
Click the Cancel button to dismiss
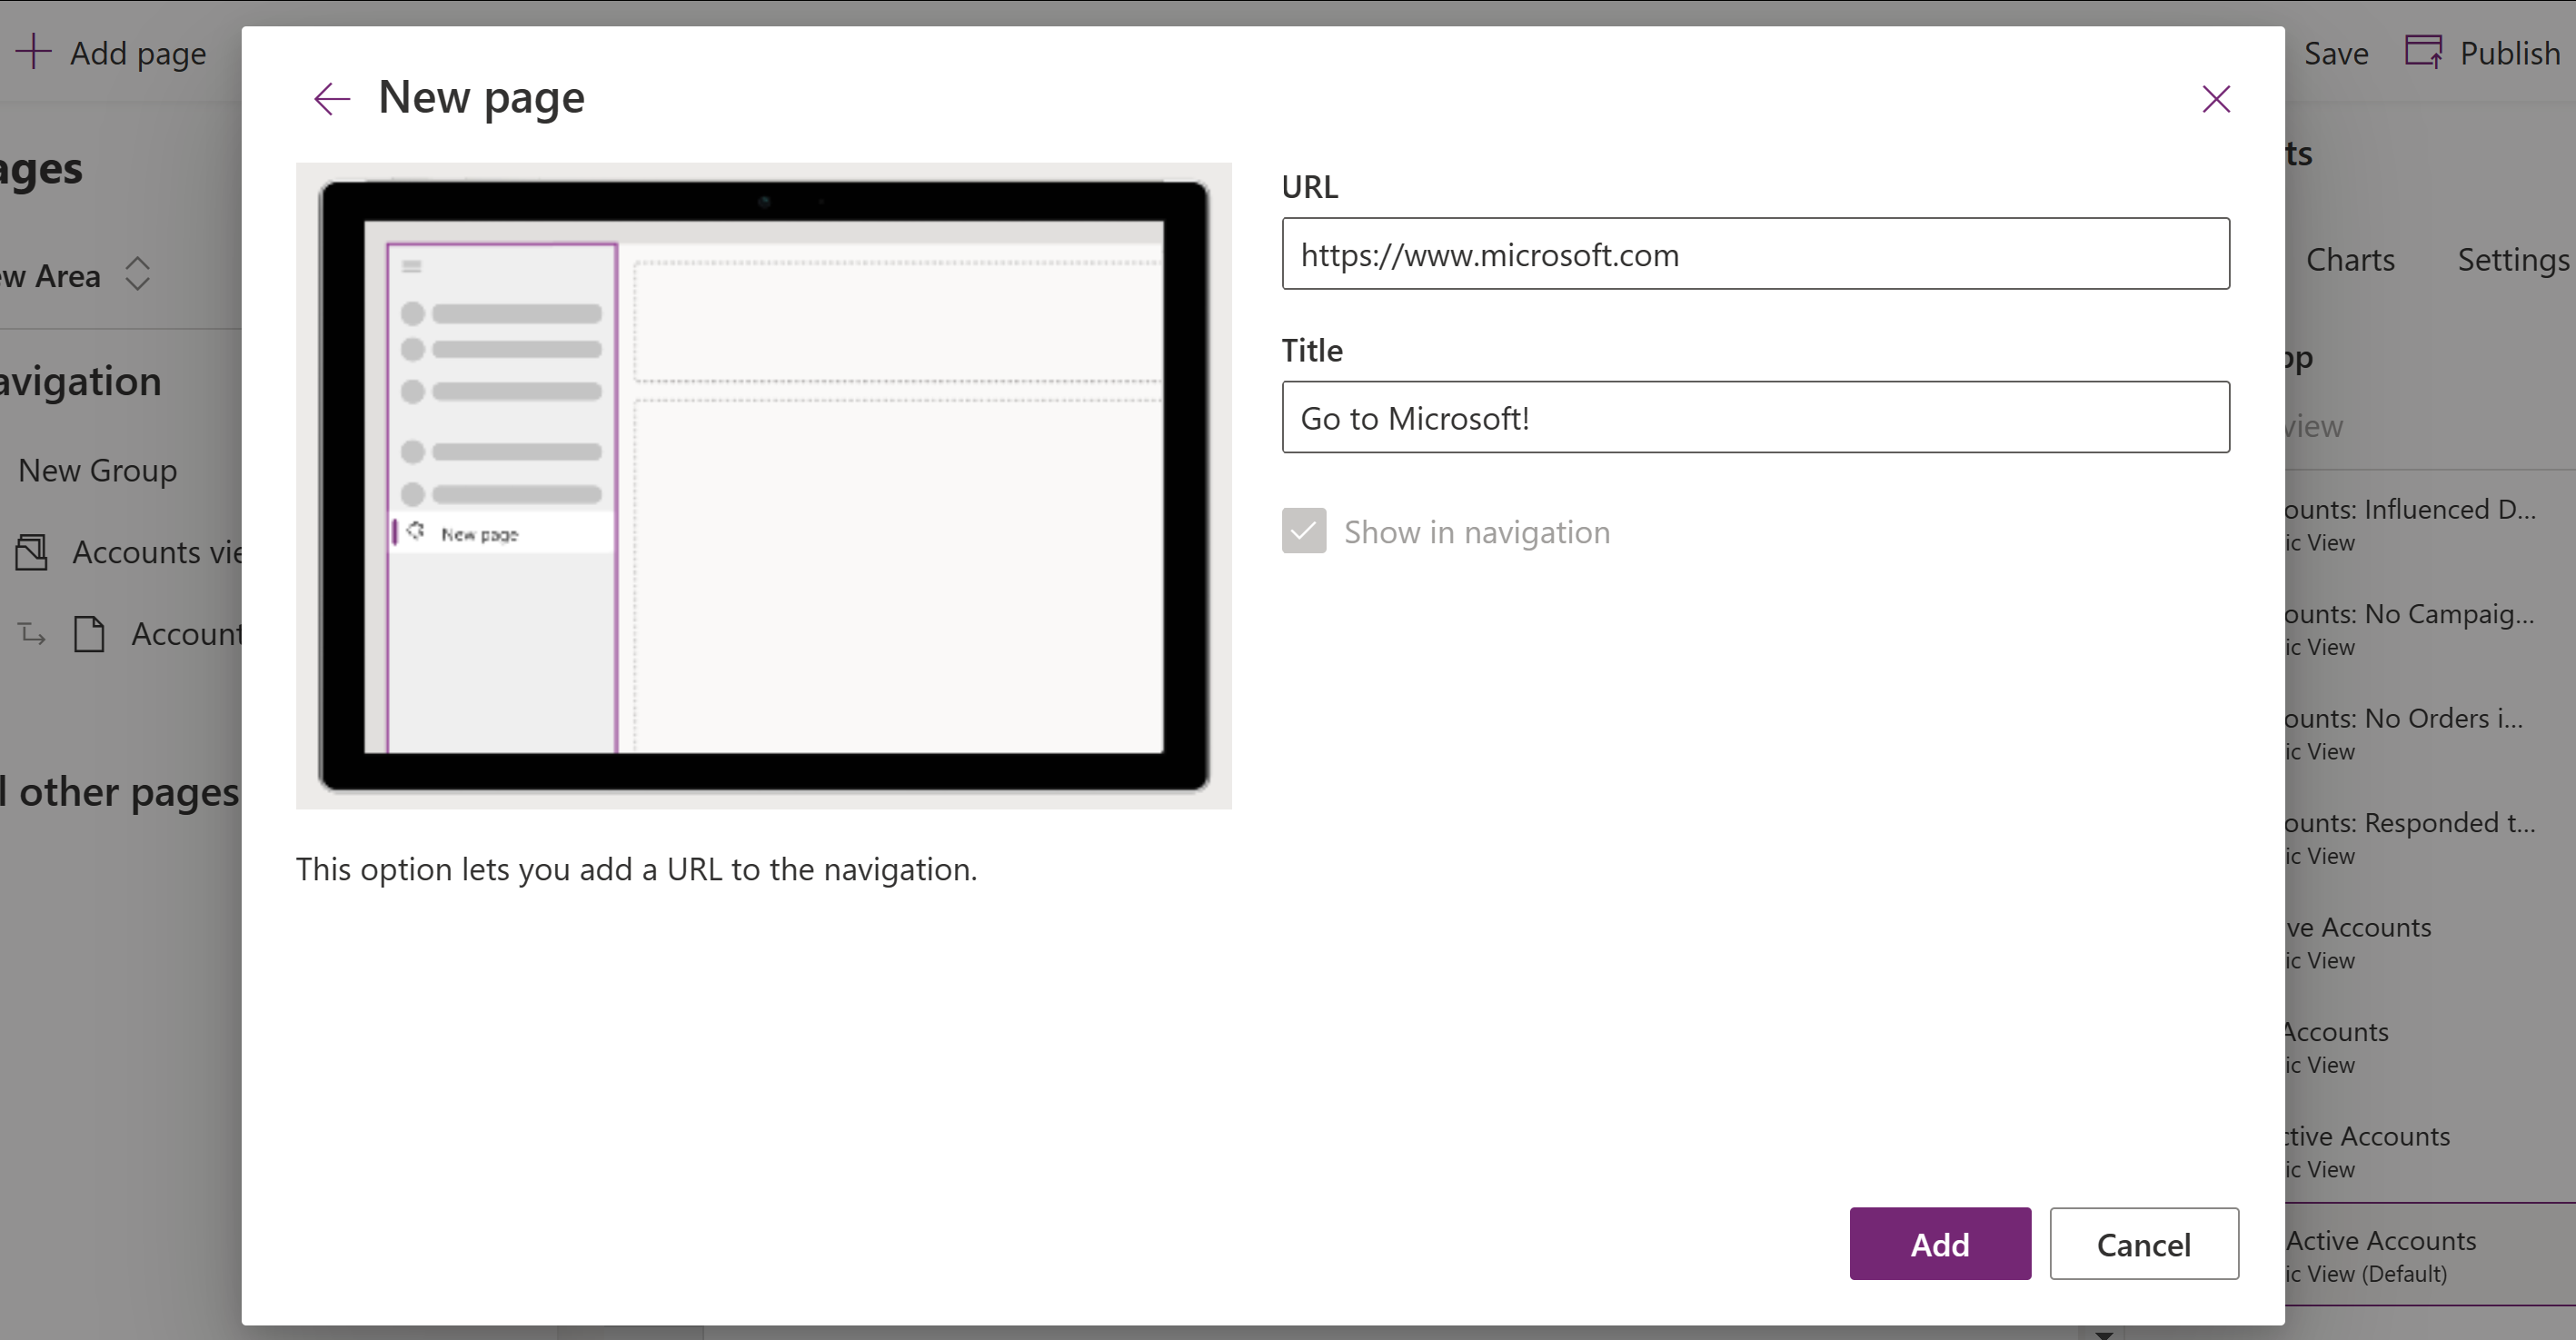click(2145, 1245)
